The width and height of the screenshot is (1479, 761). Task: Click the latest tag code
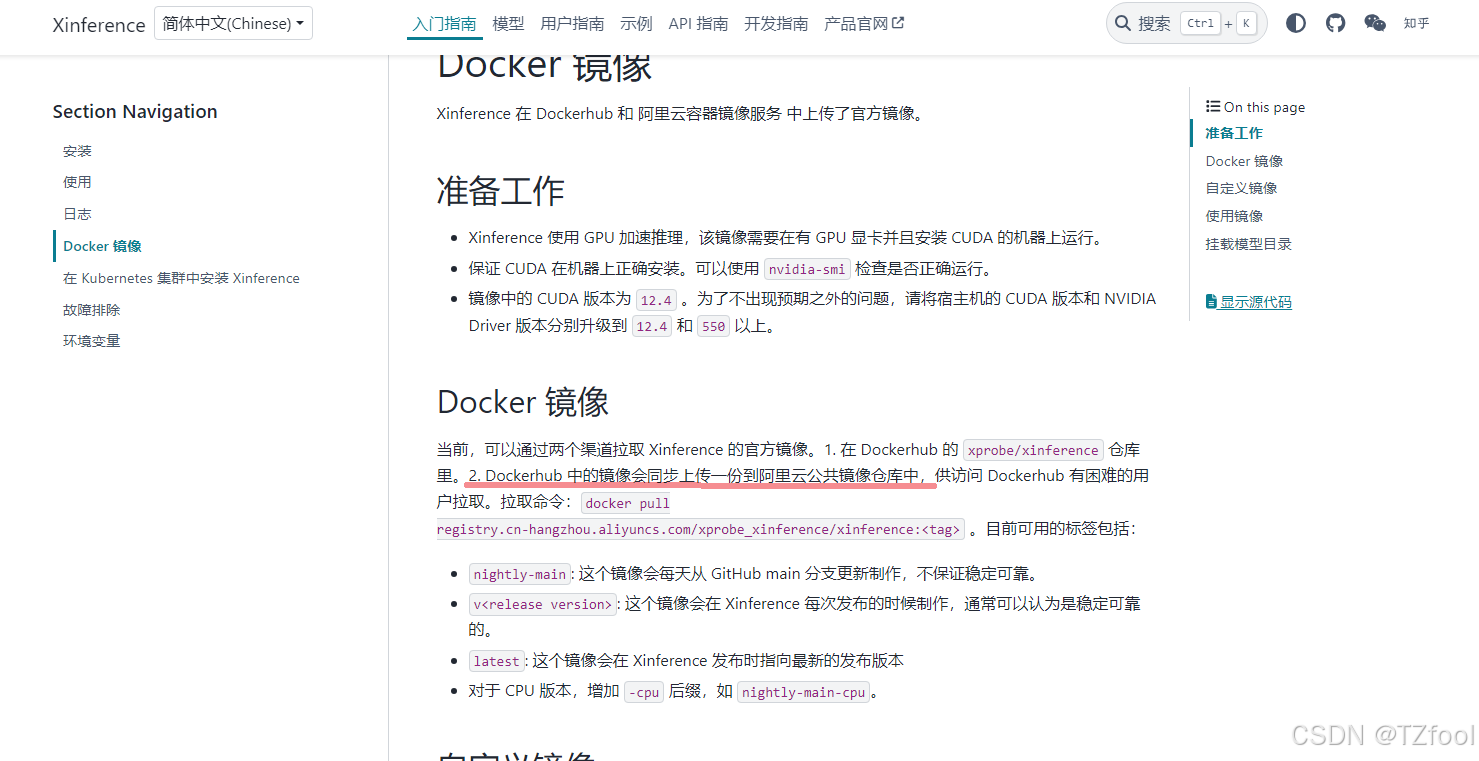[x=497, y=661]
